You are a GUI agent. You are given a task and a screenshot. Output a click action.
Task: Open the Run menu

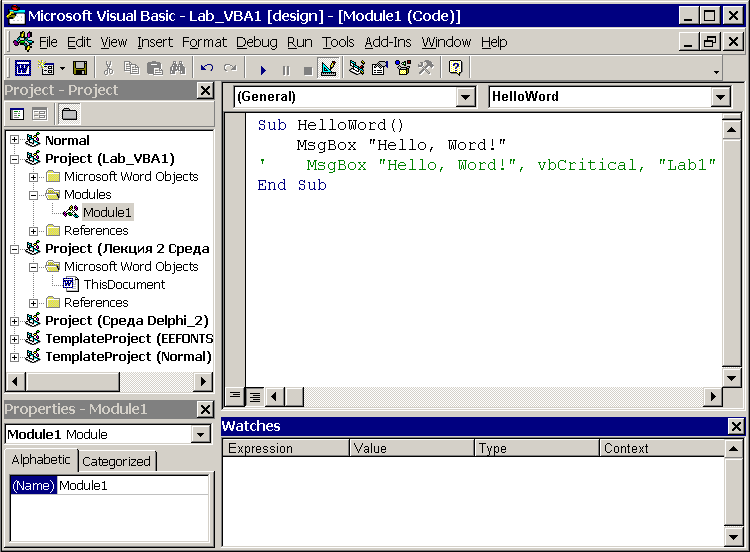299,42
